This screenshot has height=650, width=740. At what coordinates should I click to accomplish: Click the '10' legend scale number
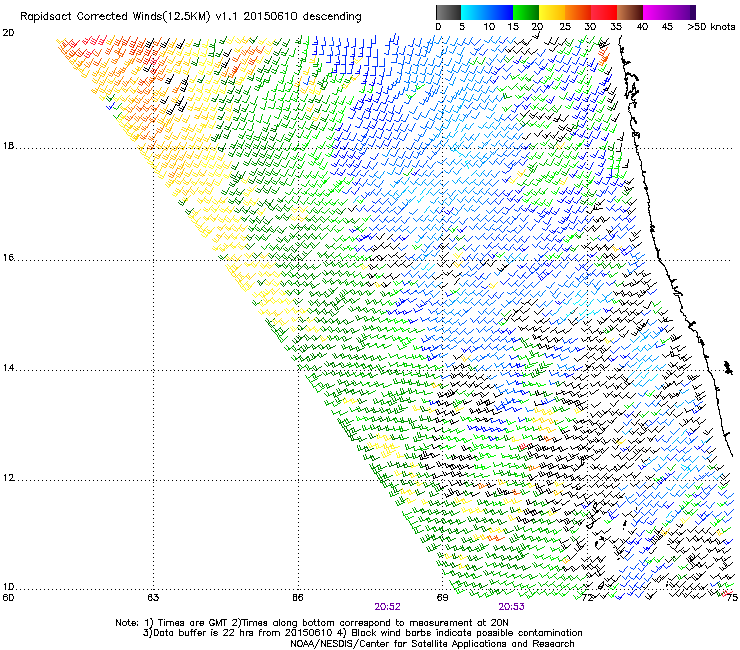(x=489, y=27)
